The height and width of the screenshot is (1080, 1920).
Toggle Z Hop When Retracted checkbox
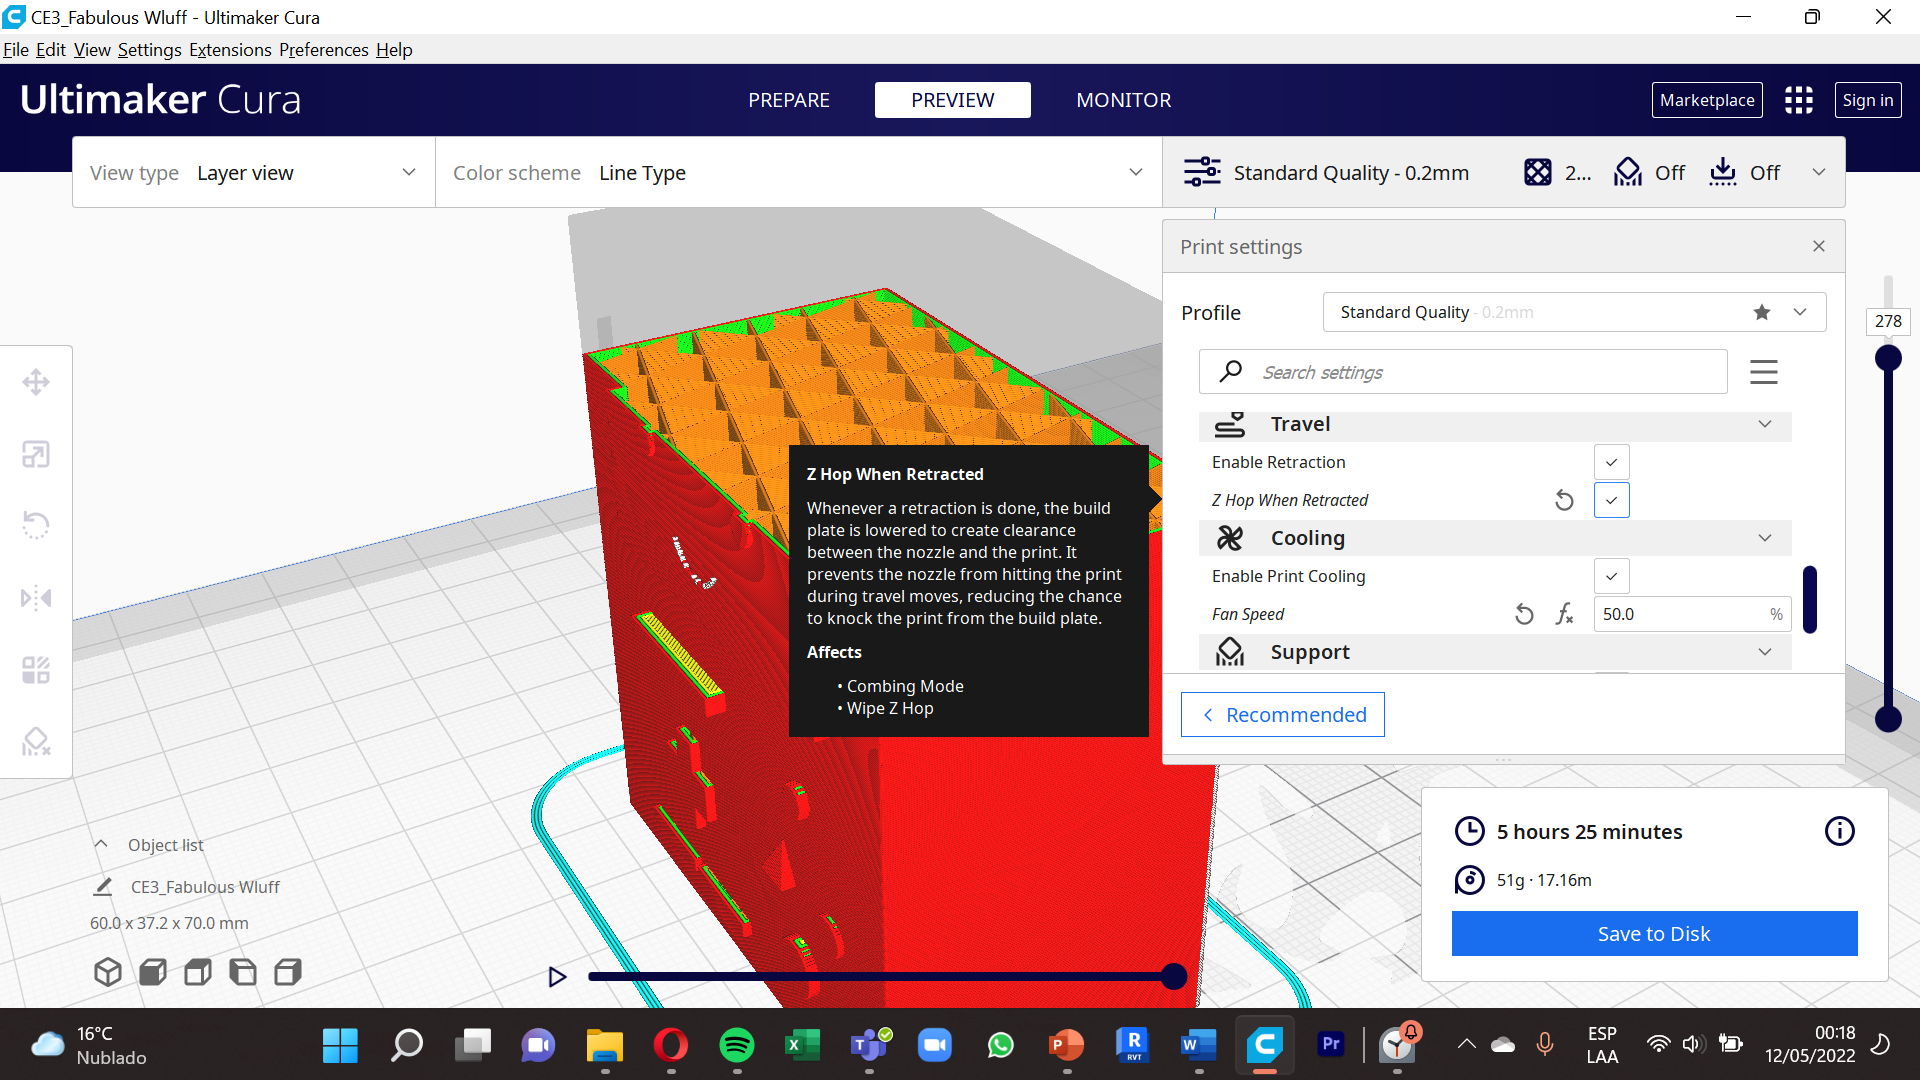coord(1611,498)
